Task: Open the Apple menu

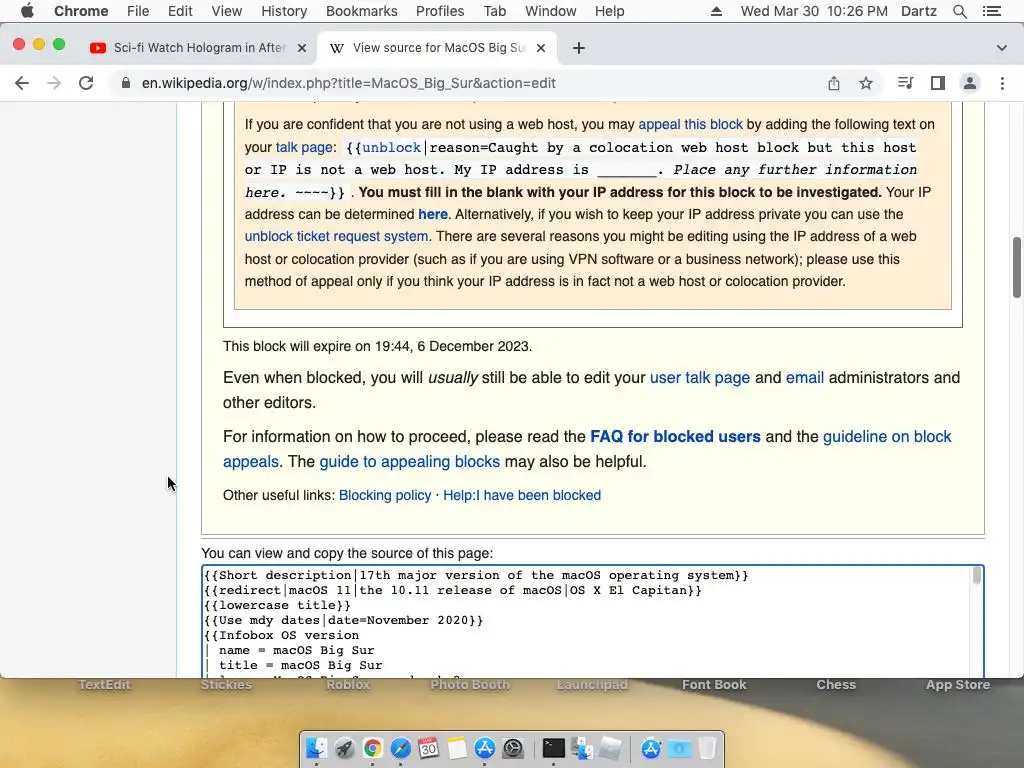Action: tap(27, 11)
